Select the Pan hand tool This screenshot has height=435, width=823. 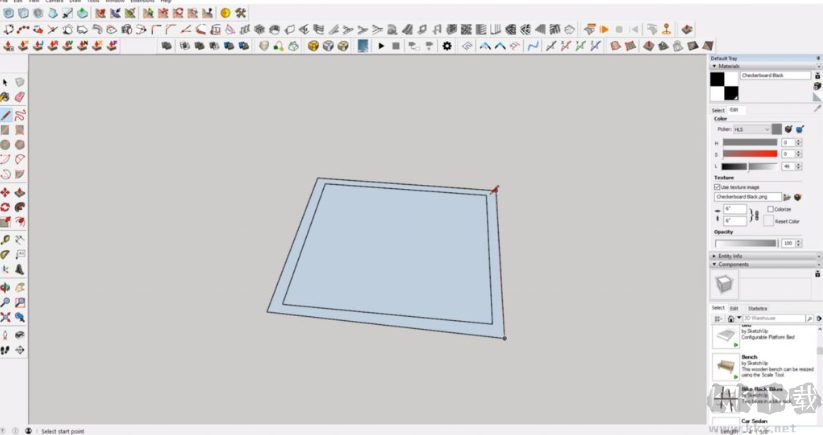tap(19, 288)
